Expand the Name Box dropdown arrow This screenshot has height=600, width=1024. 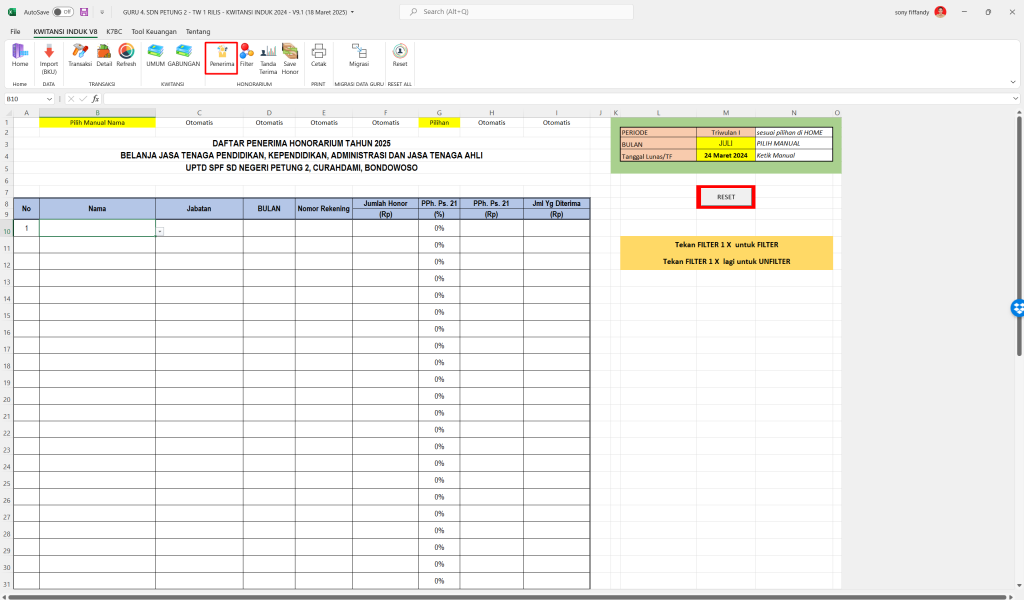tap(49, 99)
